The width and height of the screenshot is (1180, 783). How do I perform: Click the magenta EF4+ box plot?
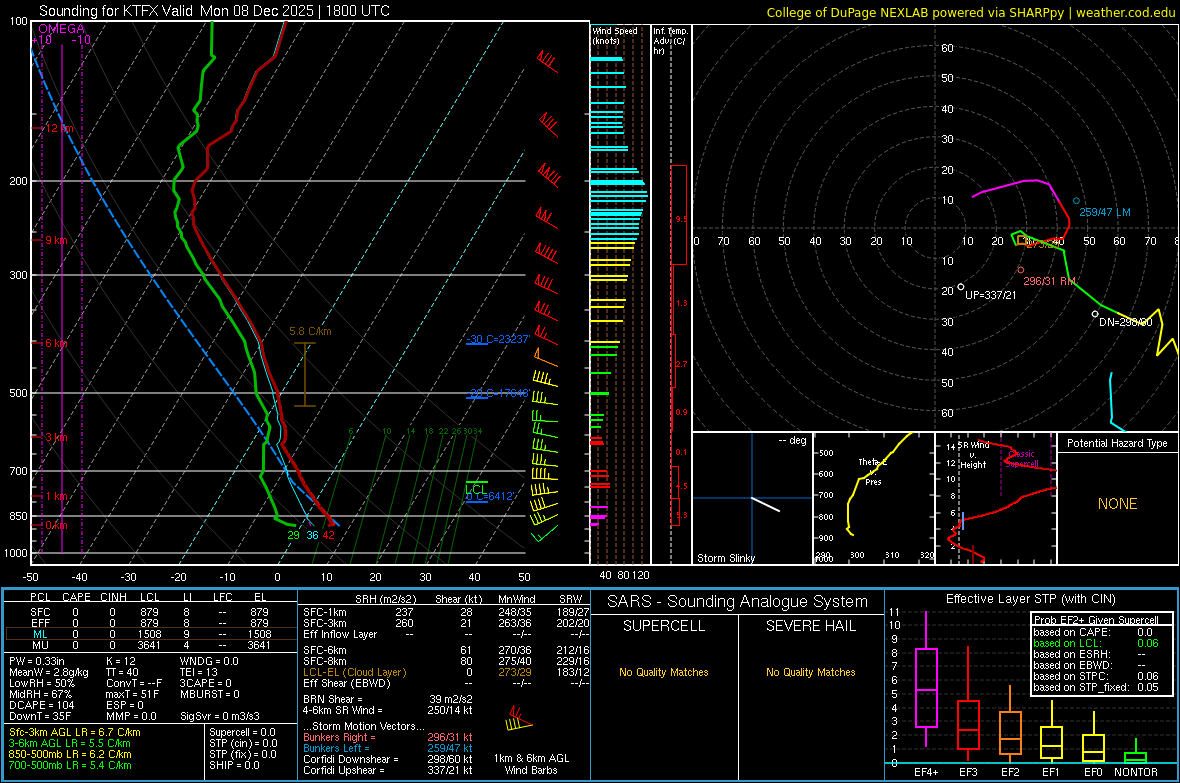pos(926,679)
